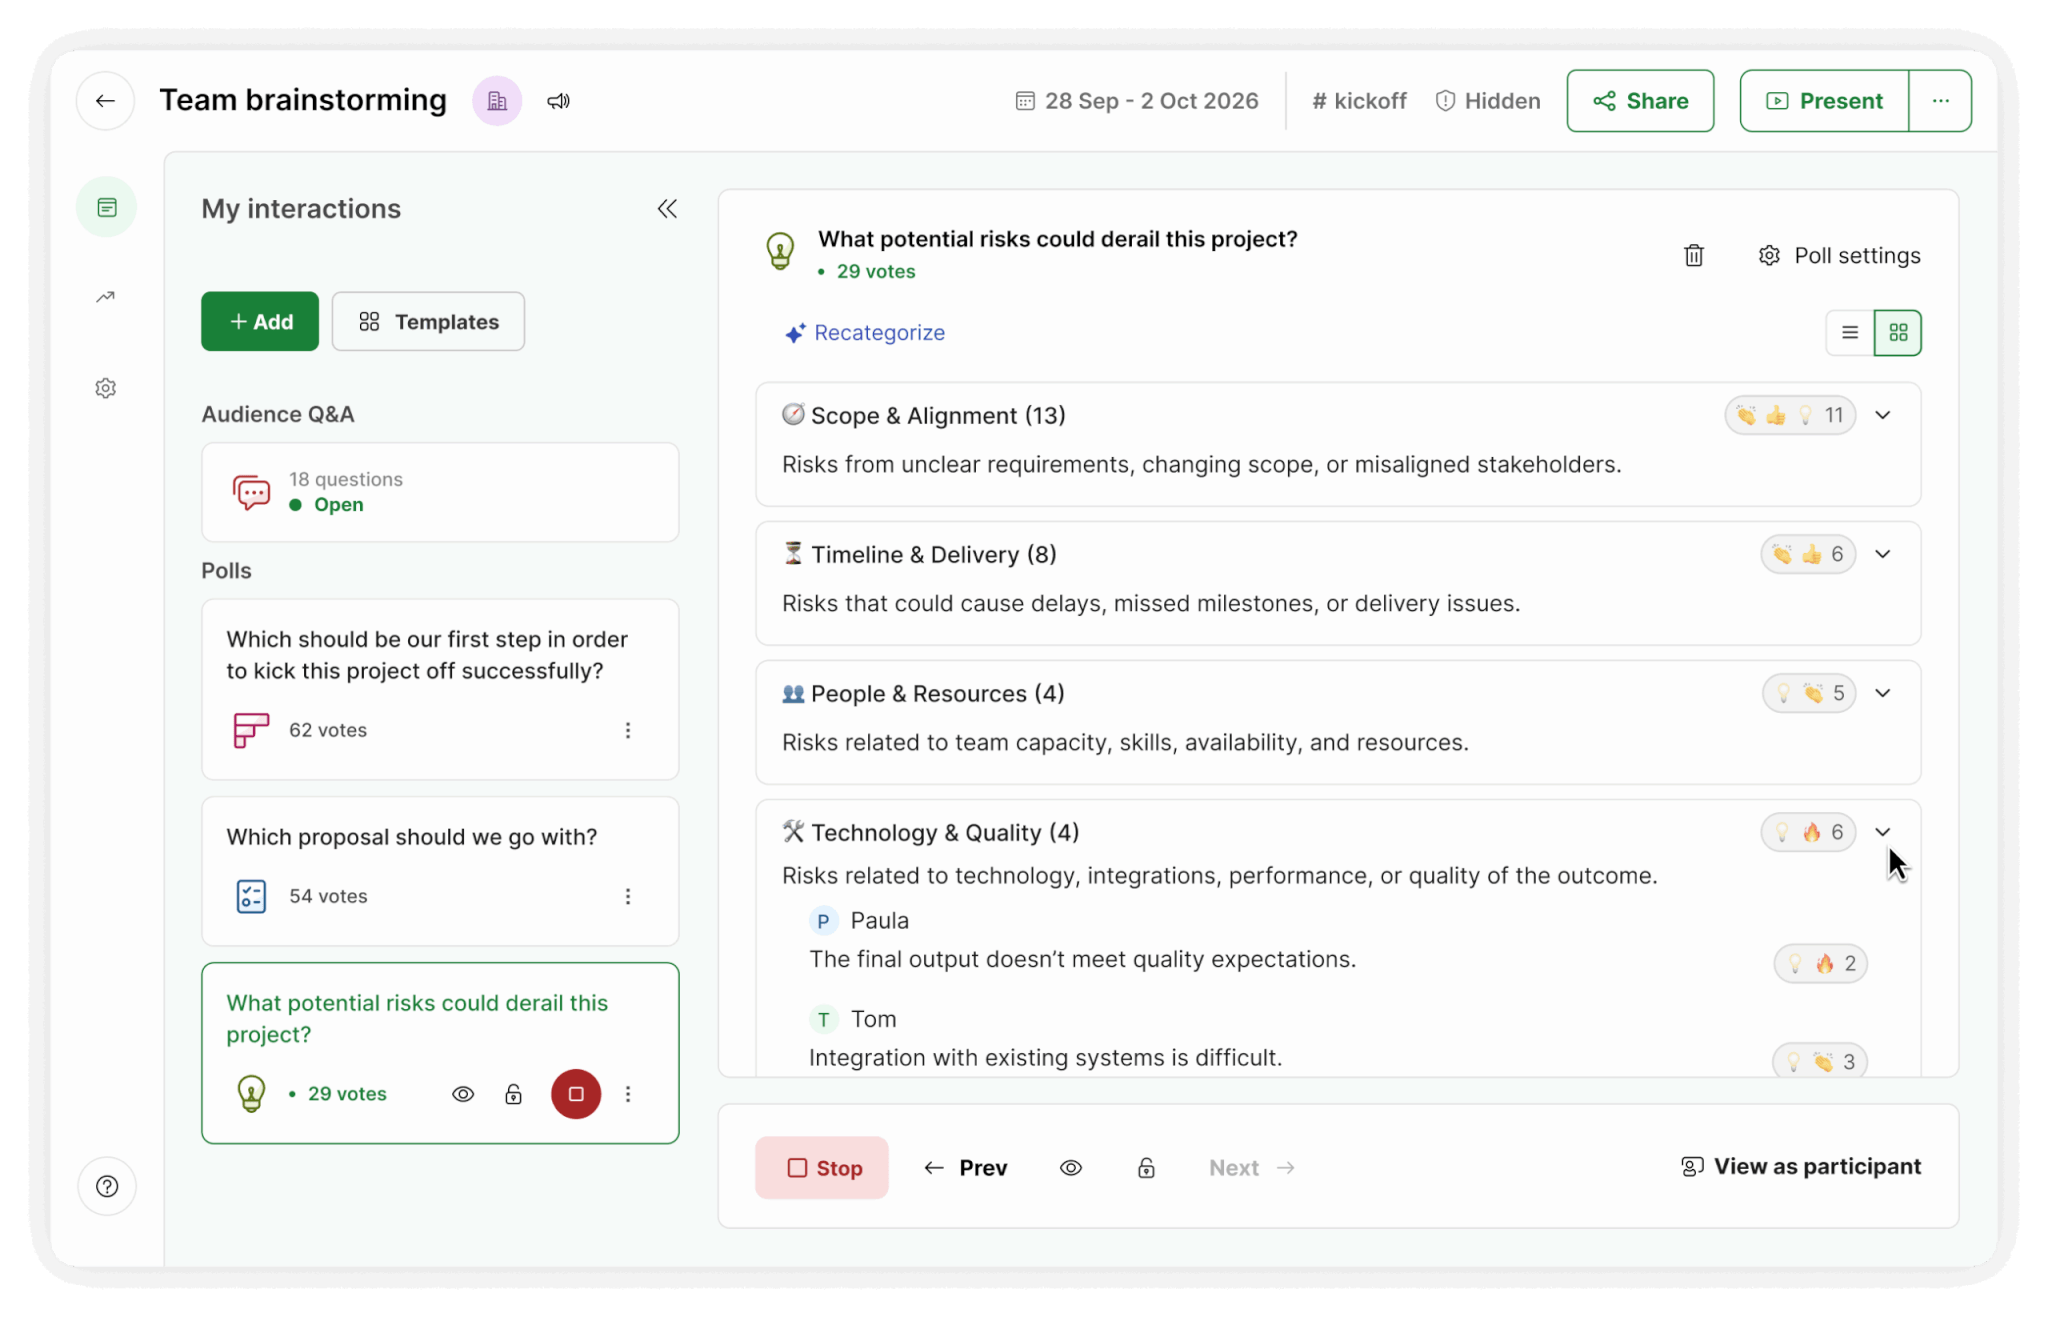Toggle results visibility in bottom toolbar
2048x1317 pixels.
1071,1168
